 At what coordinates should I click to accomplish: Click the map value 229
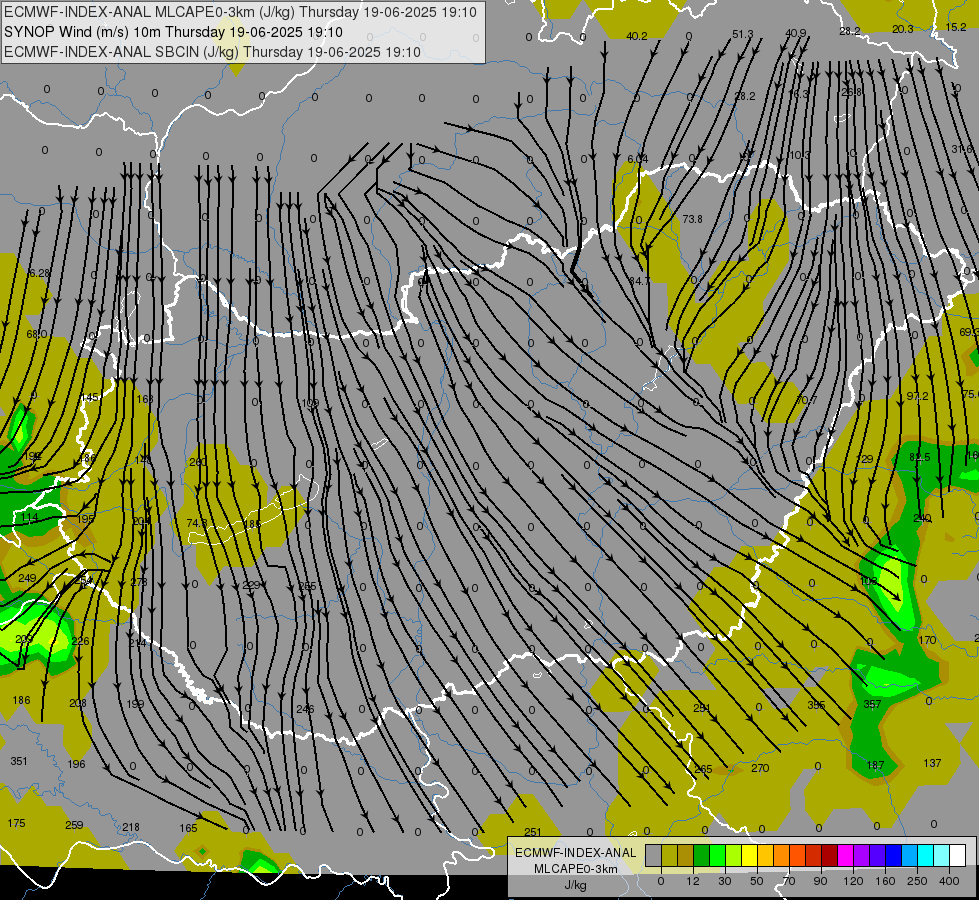coord(251,585)
